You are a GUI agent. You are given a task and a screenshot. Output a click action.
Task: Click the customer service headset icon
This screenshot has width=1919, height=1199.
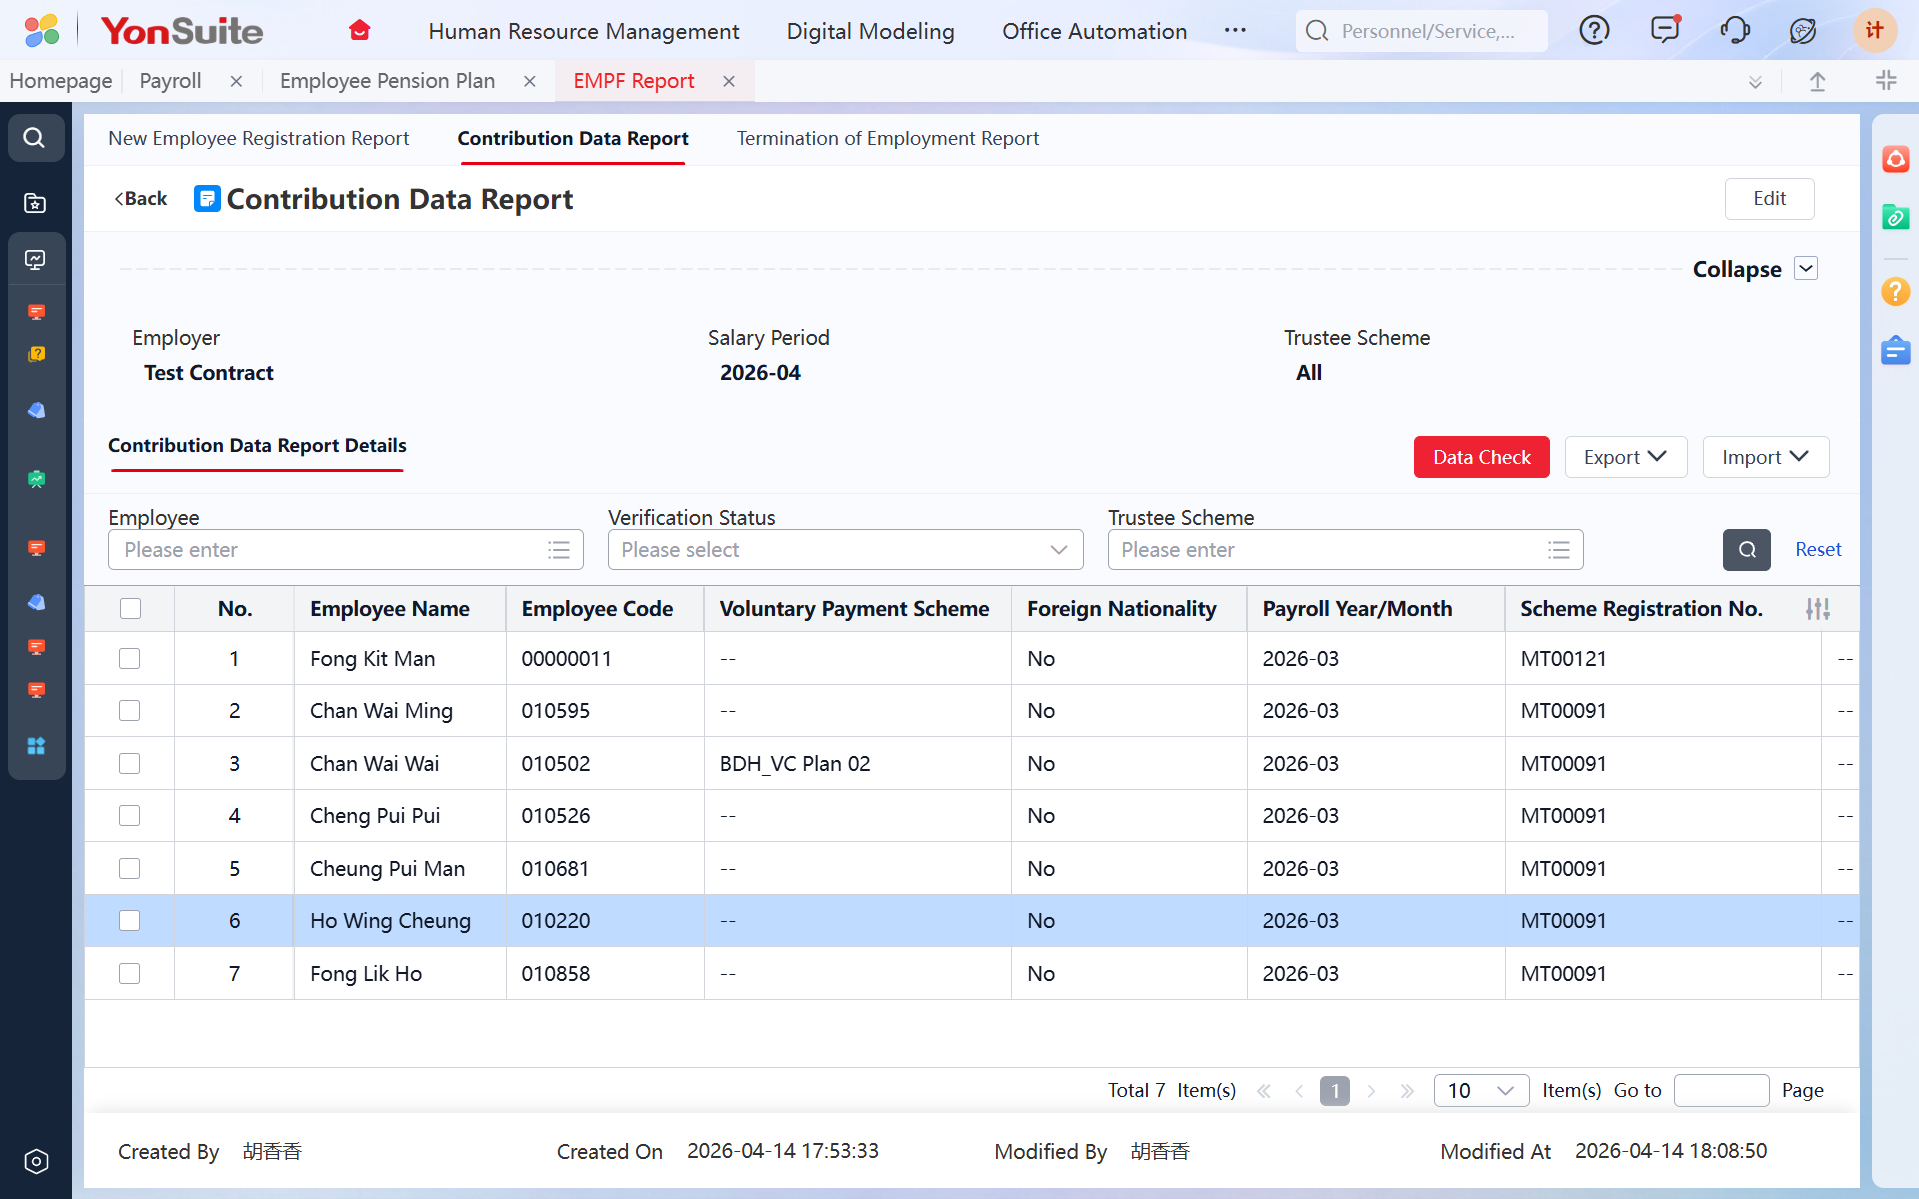(x=1734, y=31)
